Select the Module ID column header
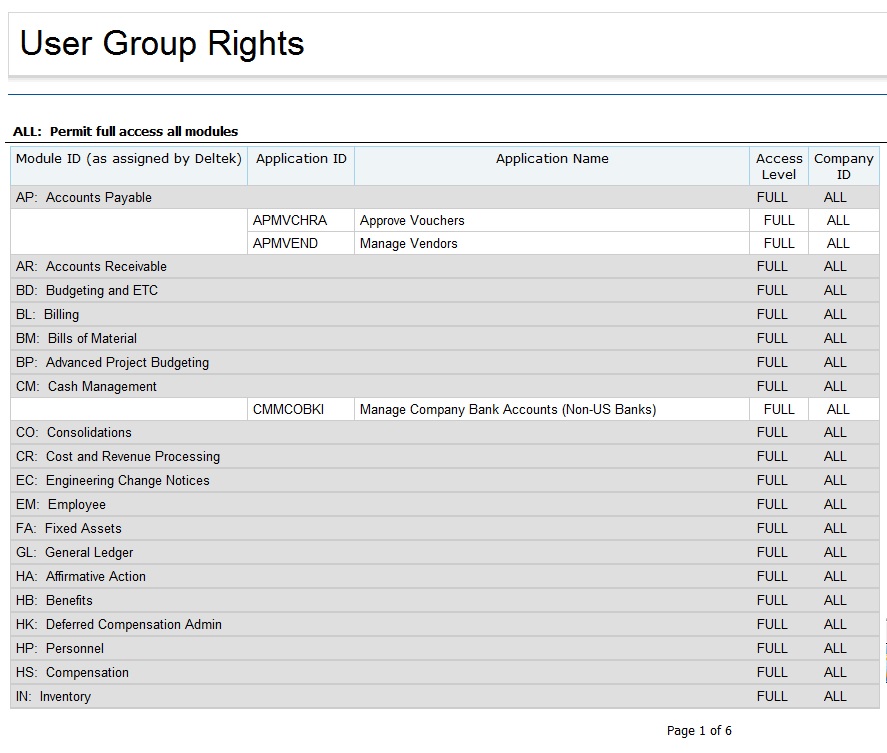Screen dimensions: 887x753 point(129,159)
